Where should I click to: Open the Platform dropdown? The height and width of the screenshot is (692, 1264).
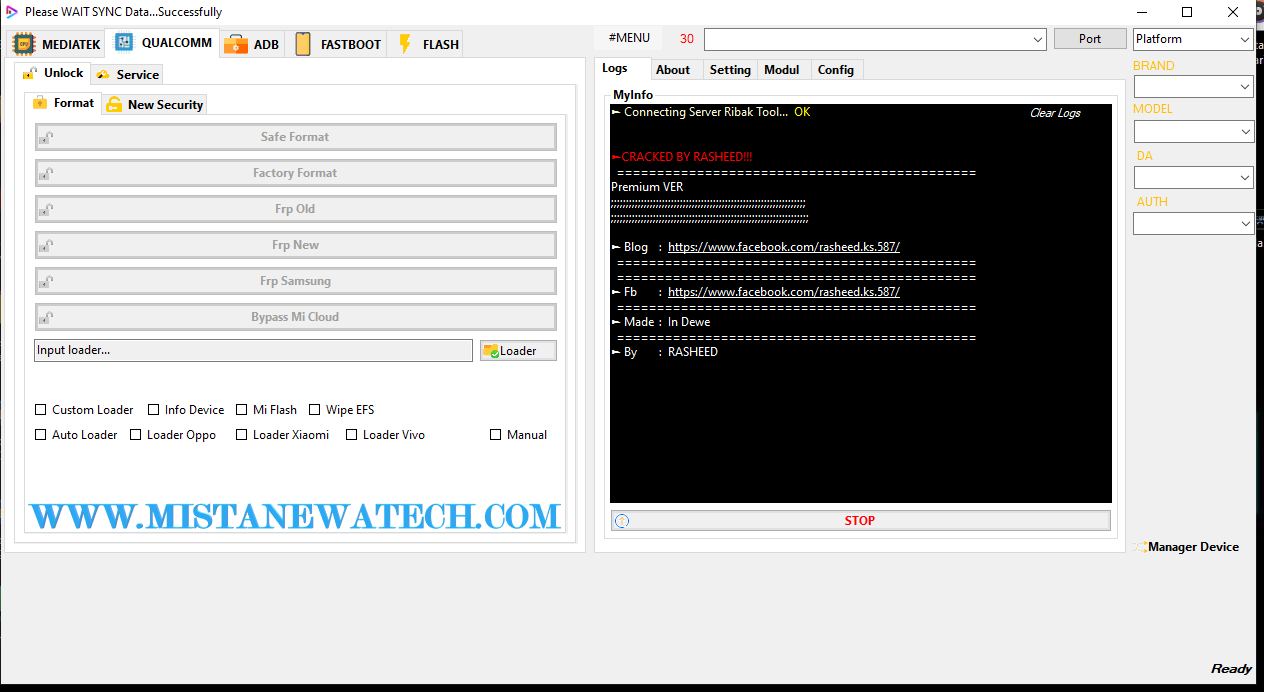coord(1193,39)
